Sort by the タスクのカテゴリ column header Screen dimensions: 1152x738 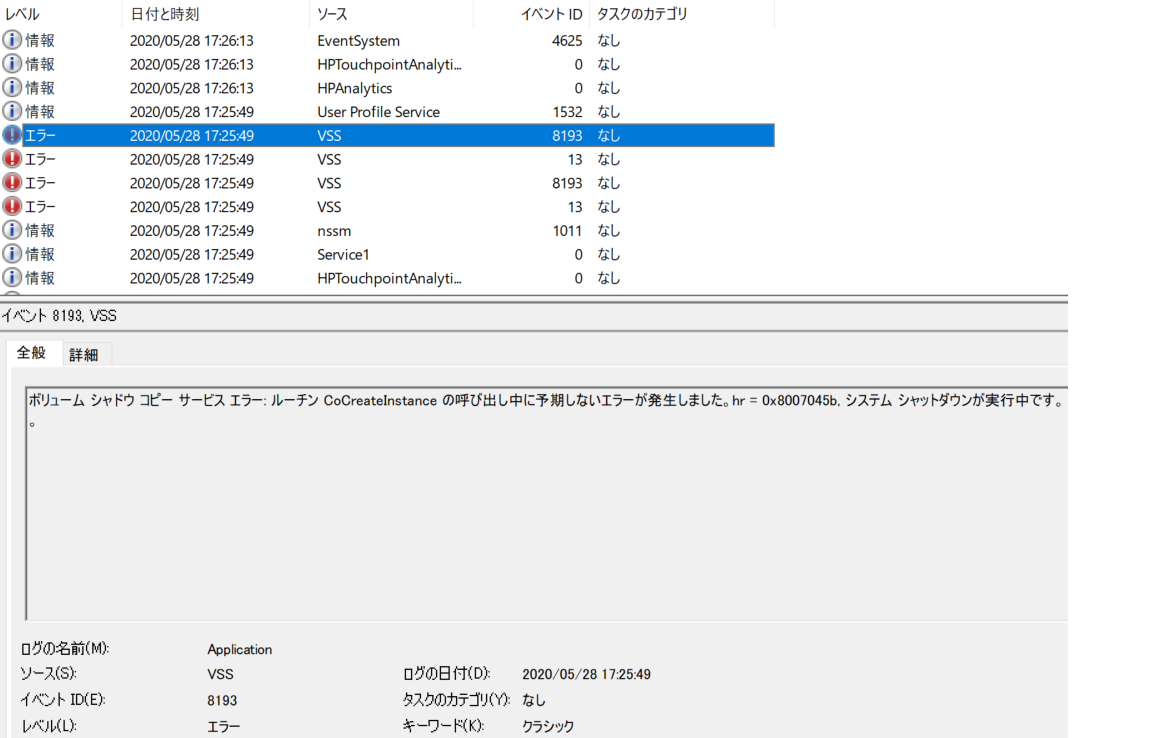pyautogui.click(x=642, y=14)
